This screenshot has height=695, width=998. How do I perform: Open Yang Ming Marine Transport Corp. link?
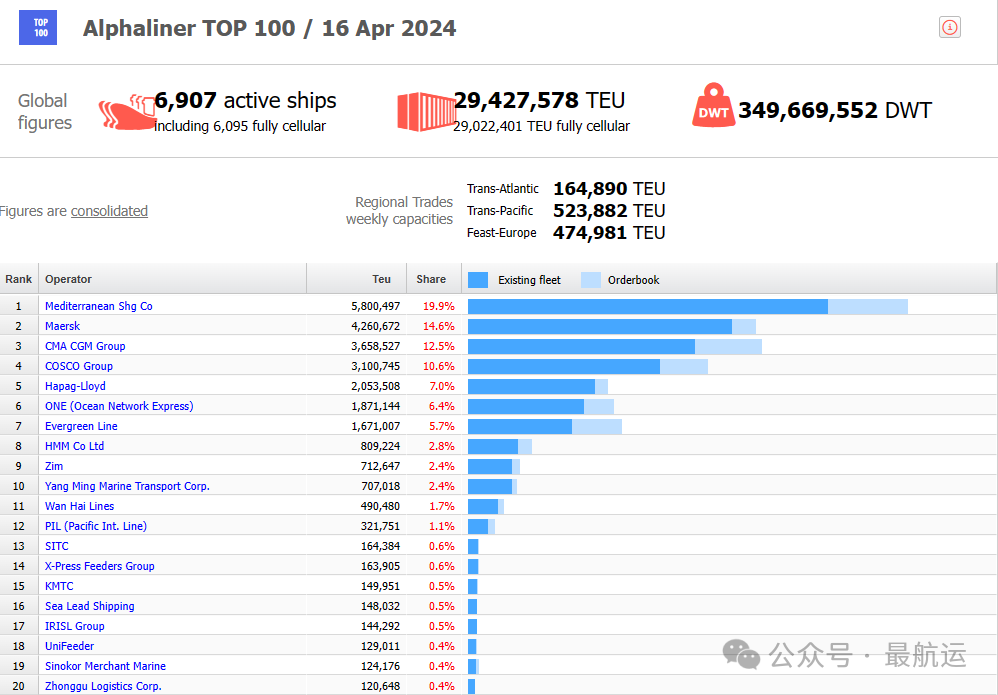point(127,486)
